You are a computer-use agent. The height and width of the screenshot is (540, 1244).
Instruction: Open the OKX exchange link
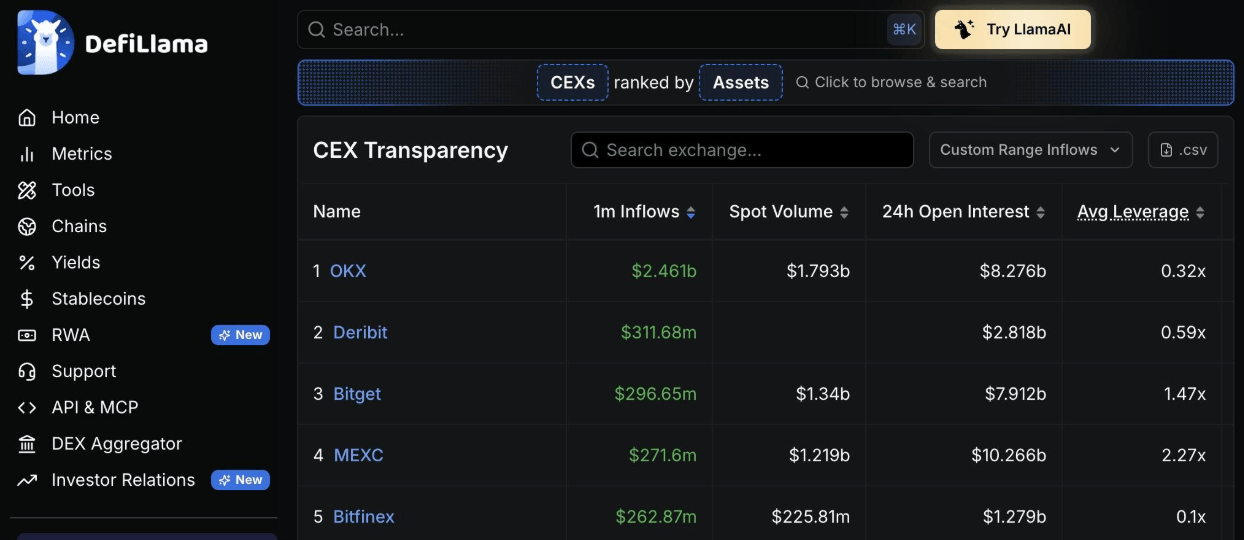[x=348, y=271]
